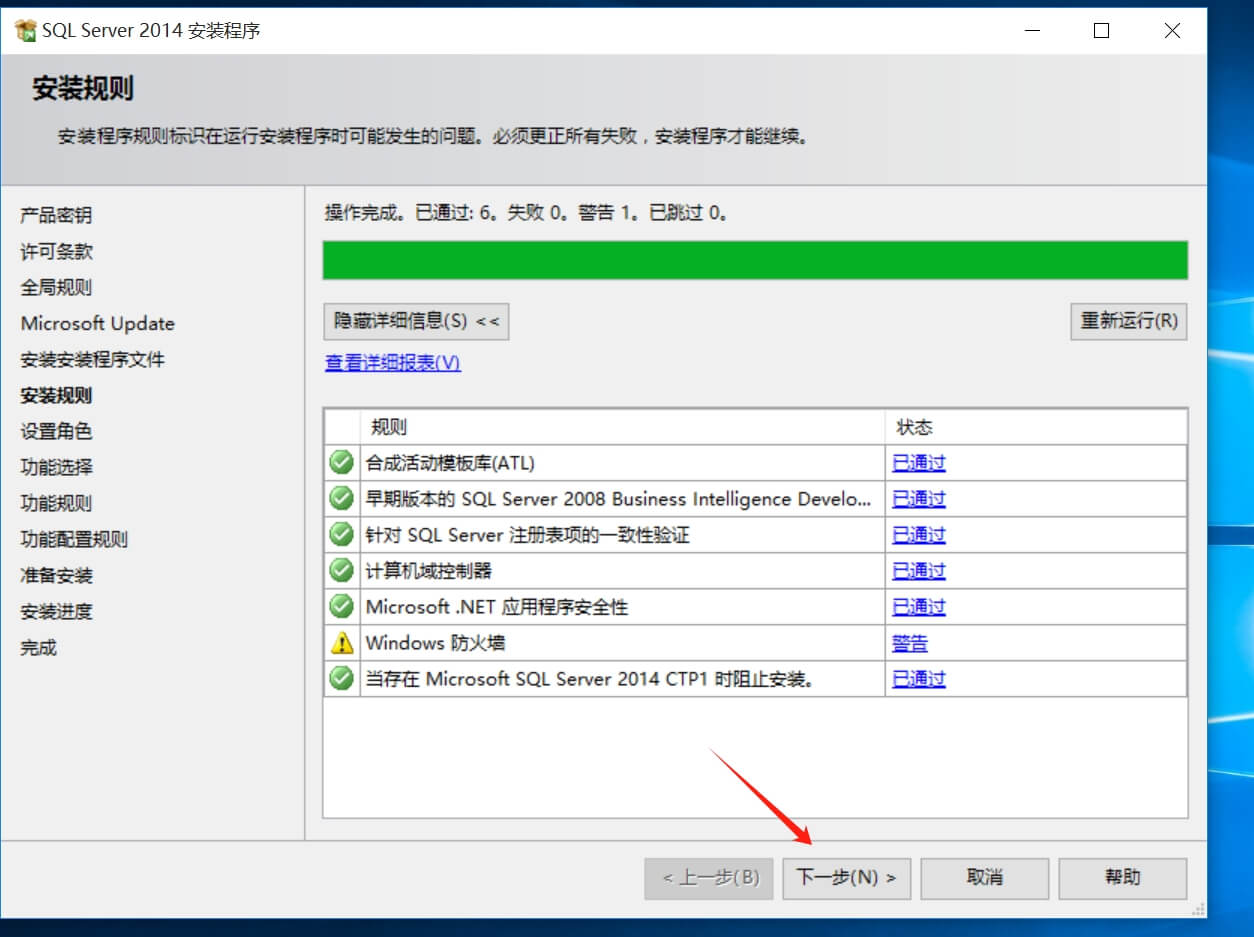Click the 规则 column header

[388, 428]
